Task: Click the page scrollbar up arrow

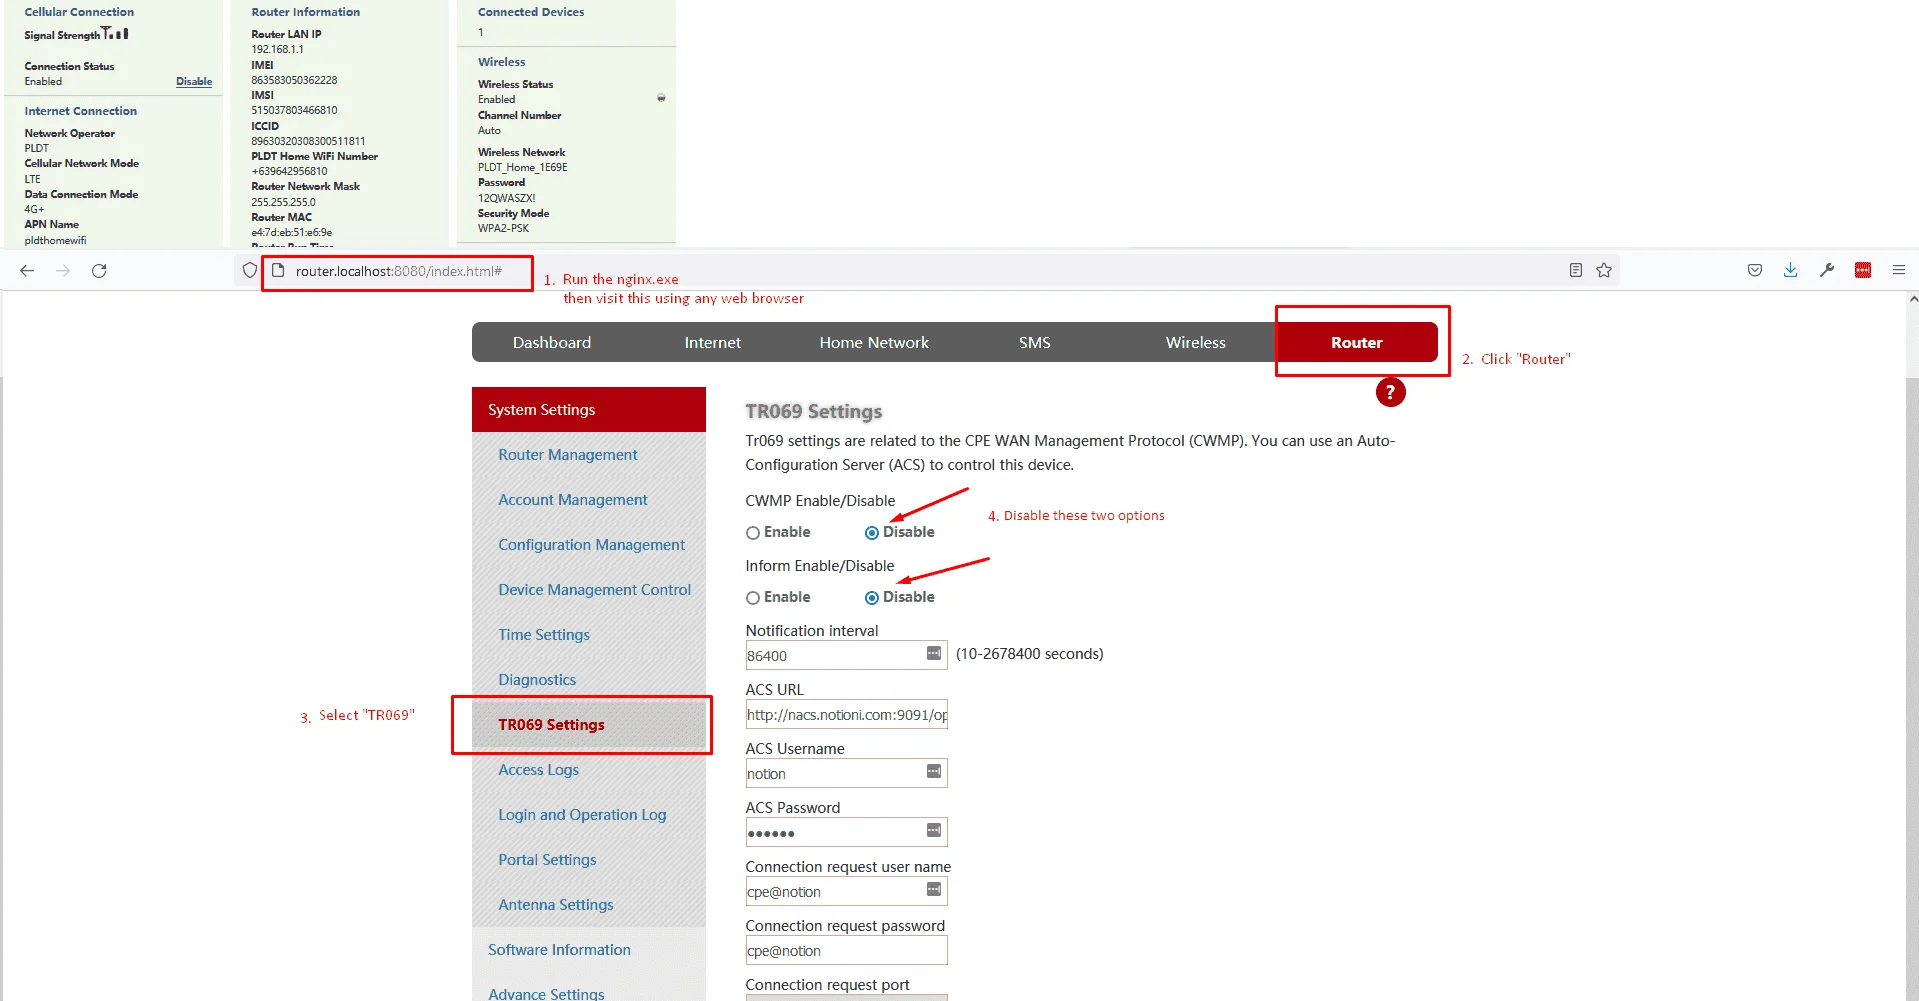Action: tap(1913, 298)
